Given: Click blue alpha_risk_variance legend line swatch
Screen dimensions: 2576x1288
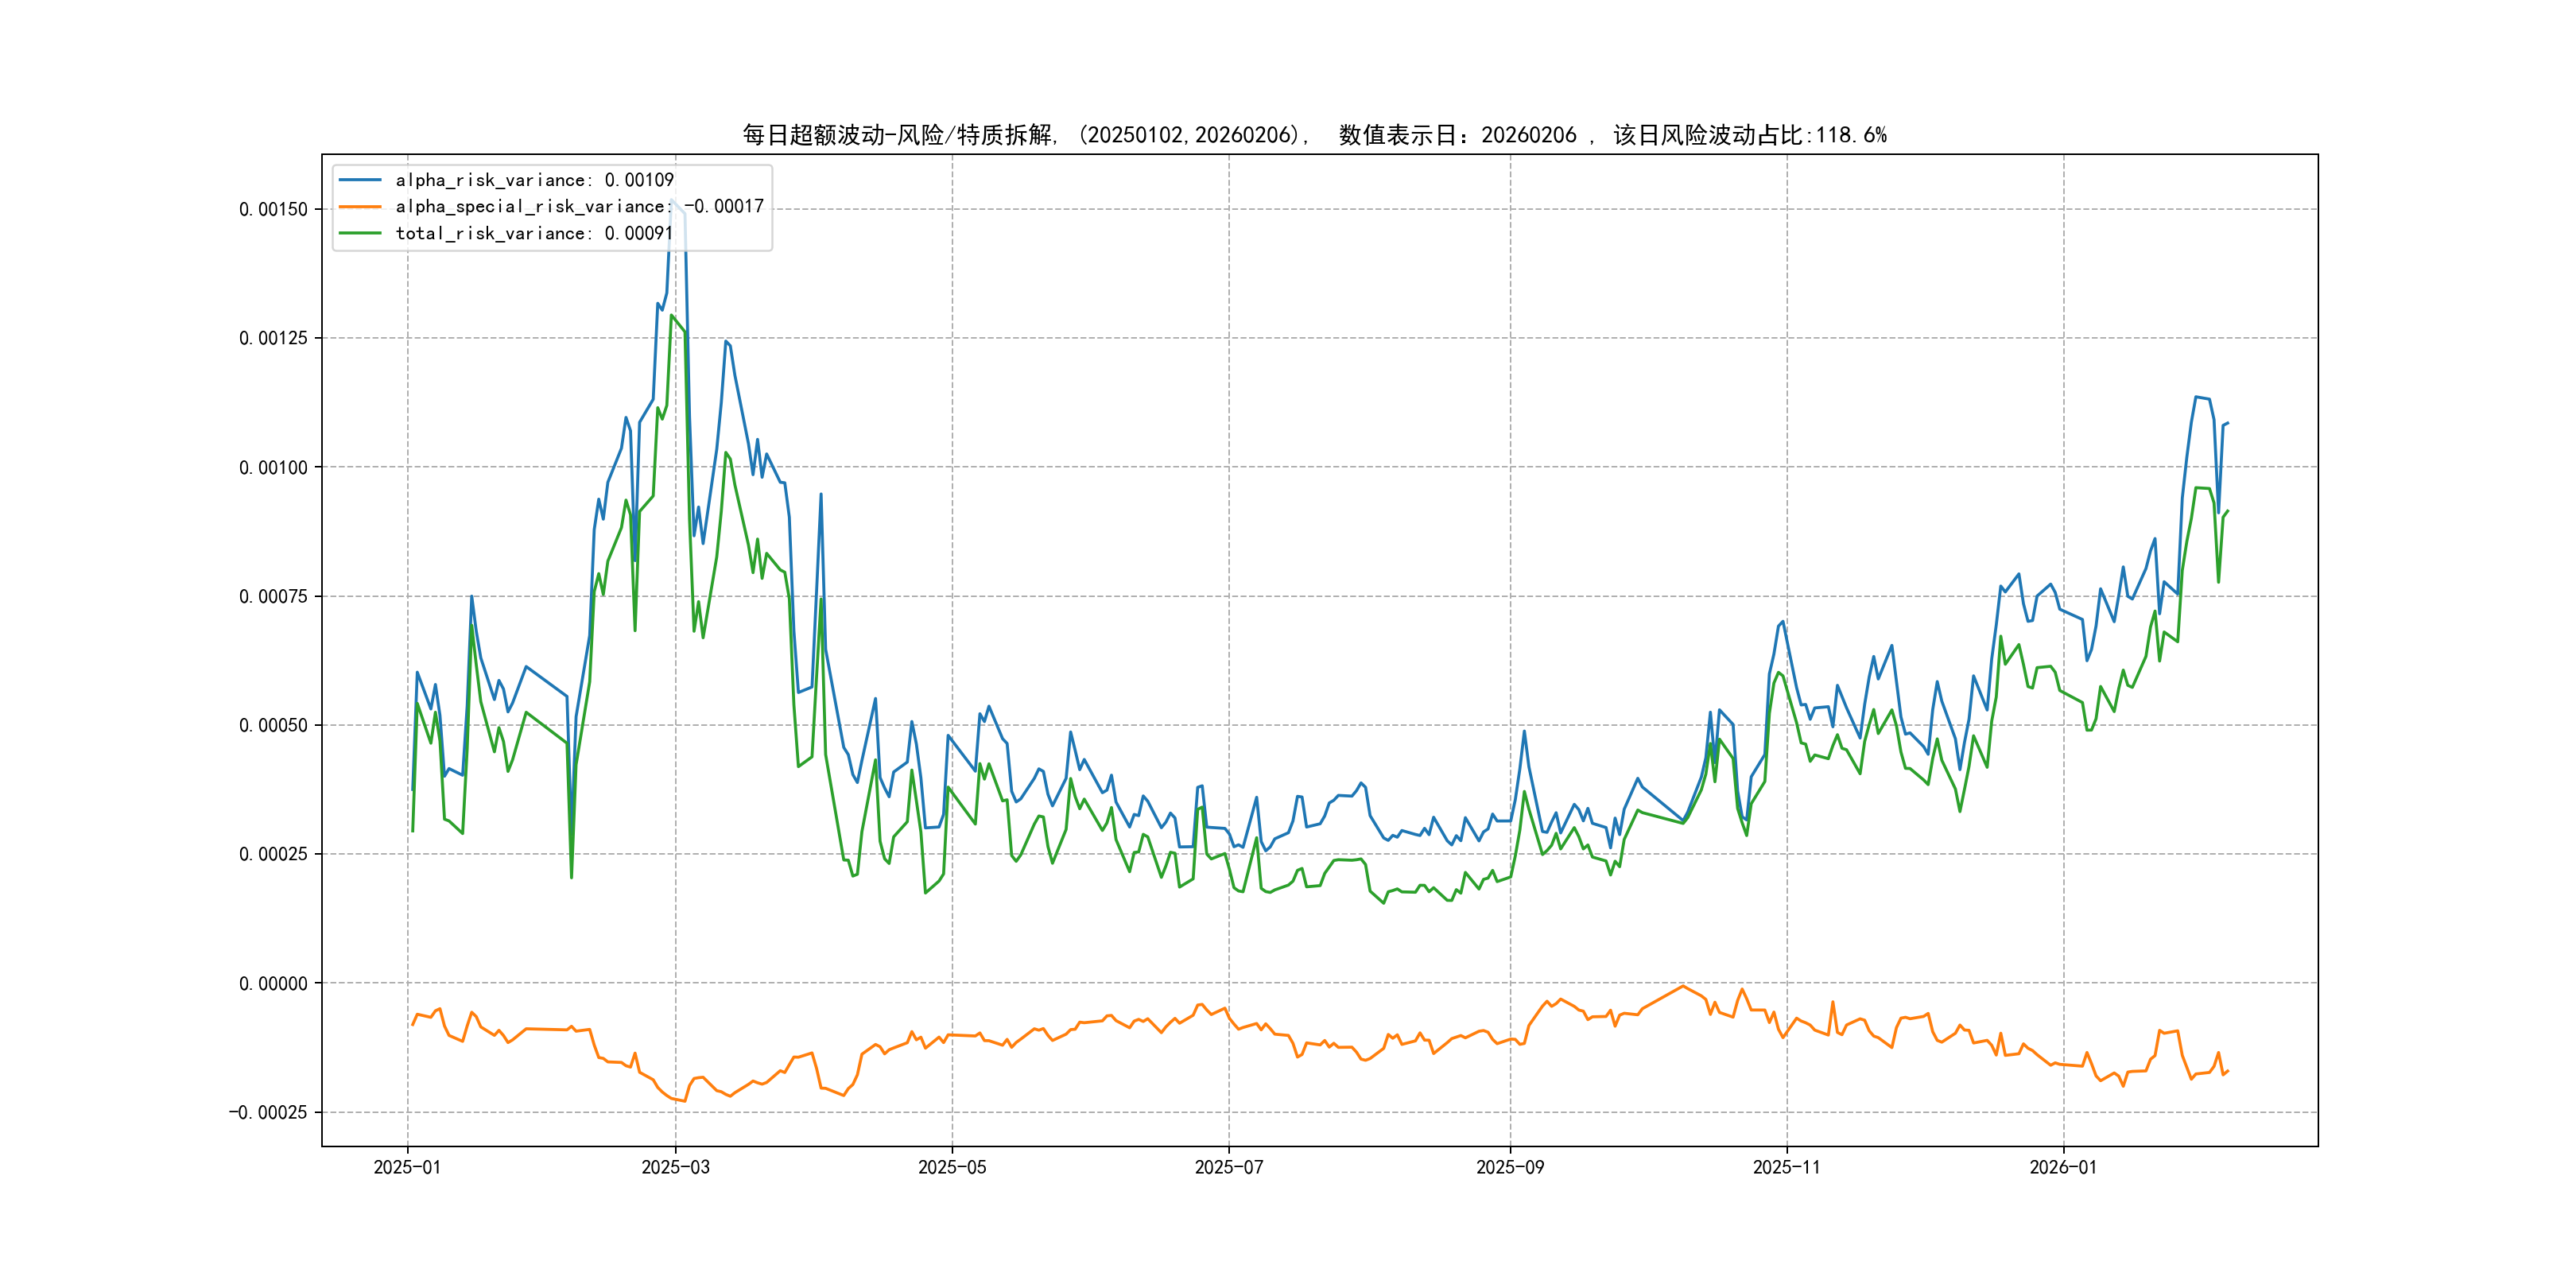Looking at the screenshot, I should 360,180.
